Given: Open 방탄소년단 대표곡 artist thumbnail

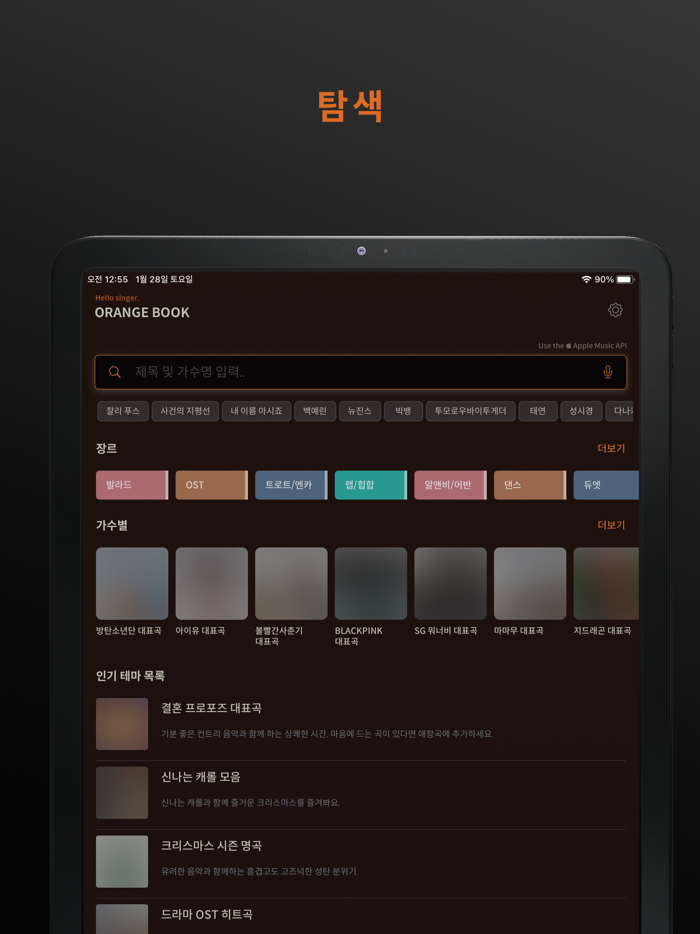Looking at the screenshot, I should (x=132, y=584).
